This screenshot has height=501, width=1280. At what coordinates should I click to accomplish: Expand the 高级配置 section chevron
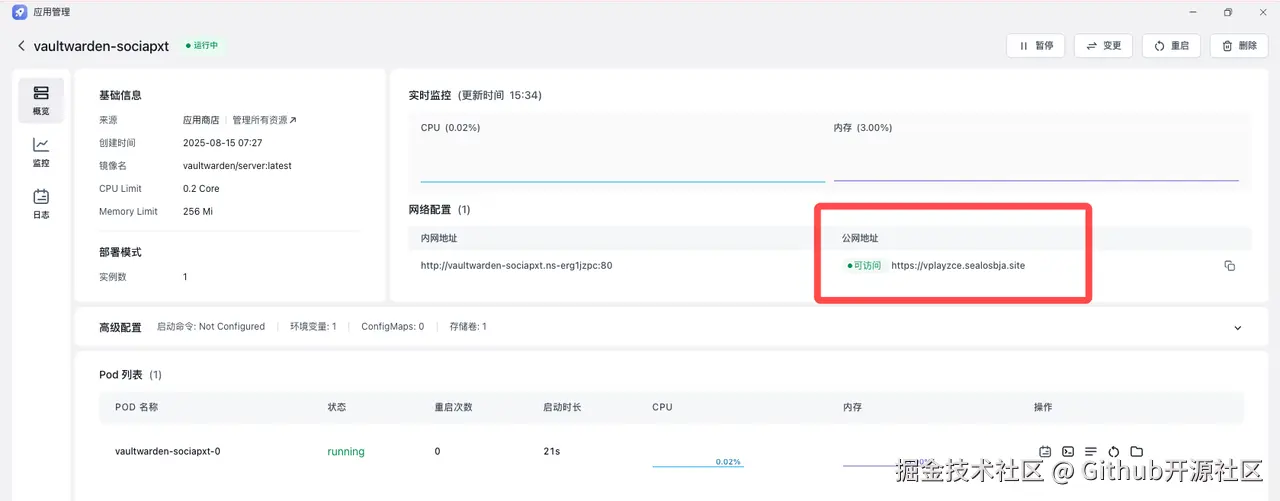click(1238, 328)
